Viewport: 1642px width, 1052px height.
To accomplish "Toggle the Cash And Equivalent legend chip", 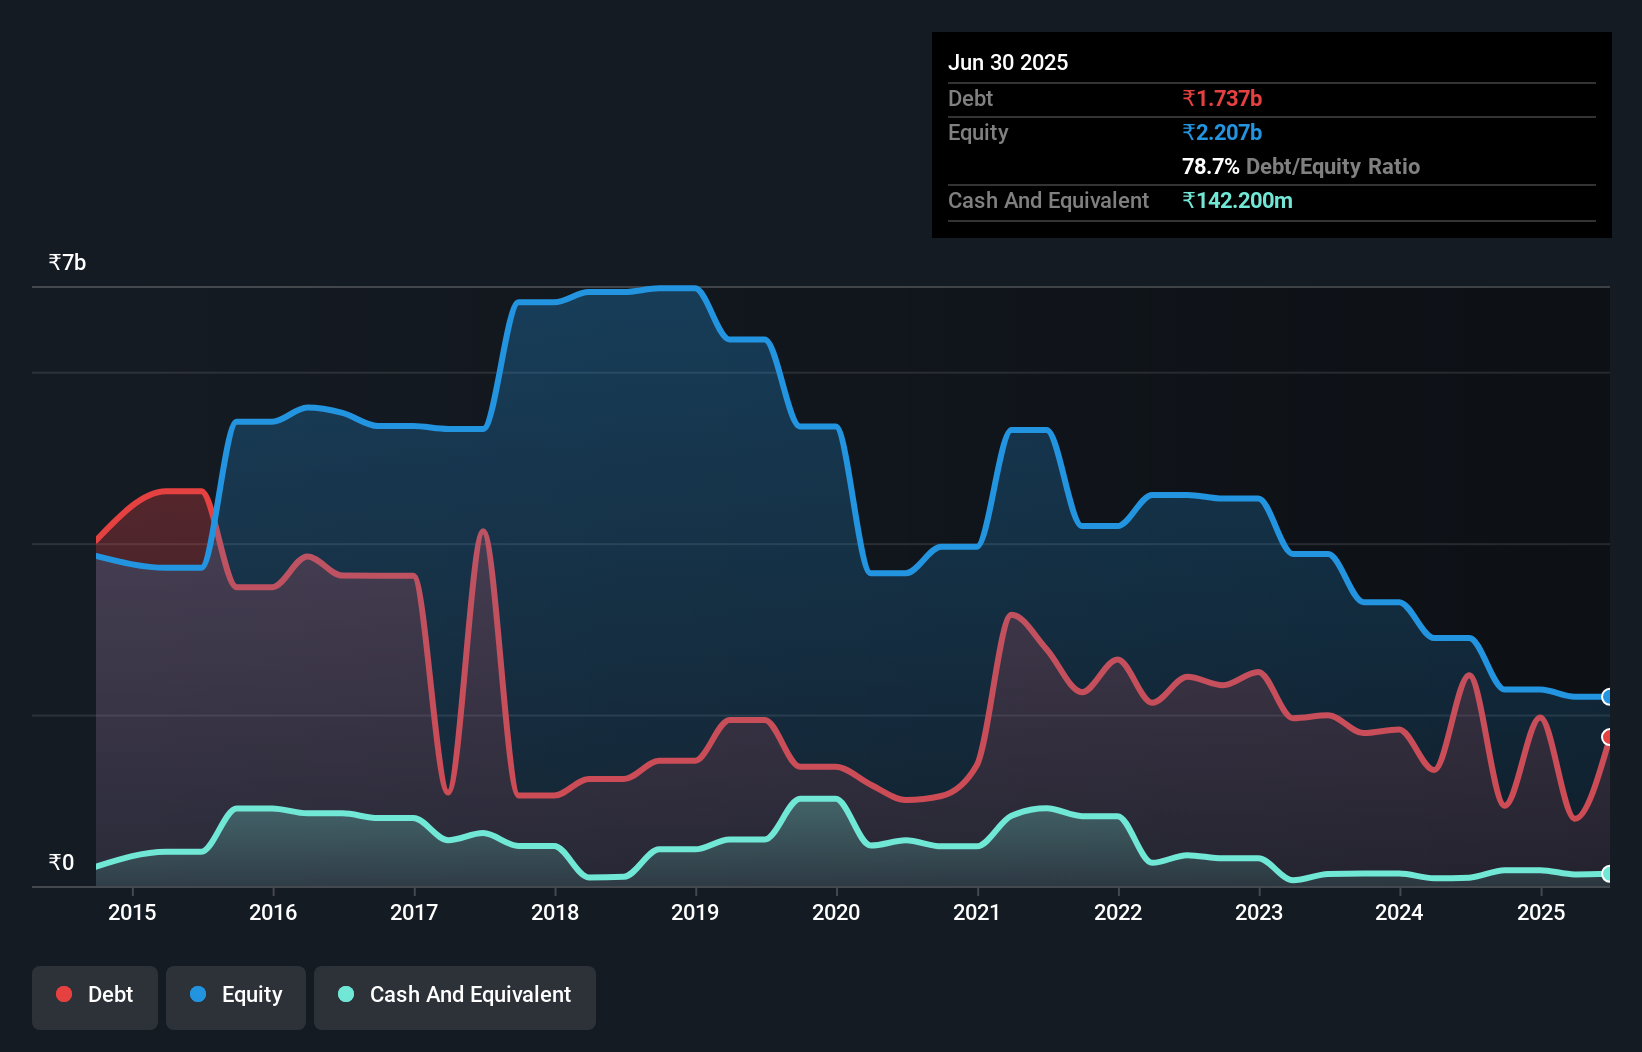I will click(455, 995).
